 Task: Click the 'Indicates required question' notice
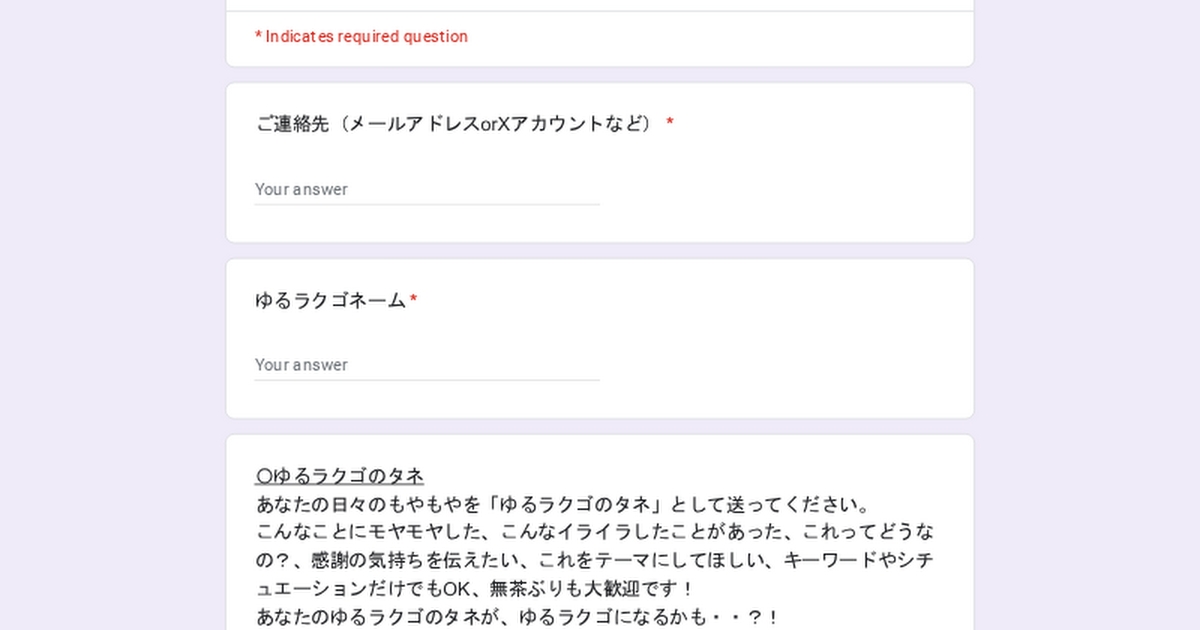361,37
